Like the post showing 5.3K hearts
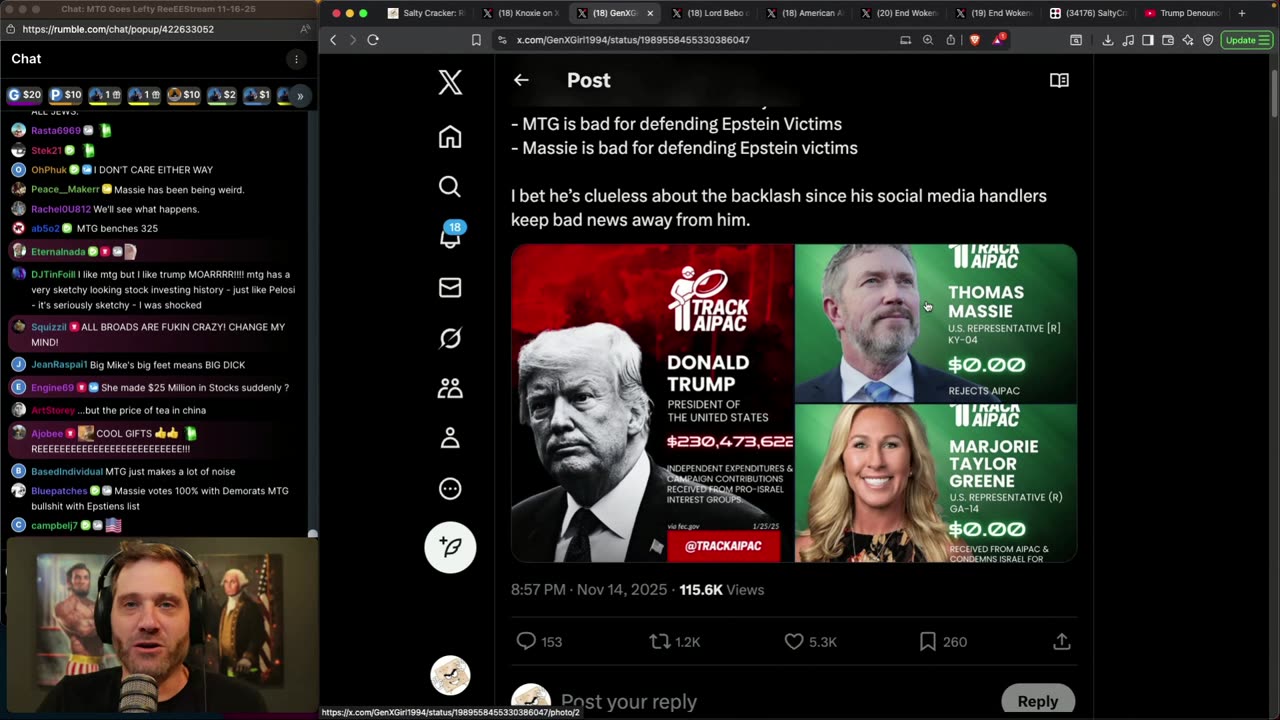This screenshot has height=720, width=1280. tap(794, 641)
